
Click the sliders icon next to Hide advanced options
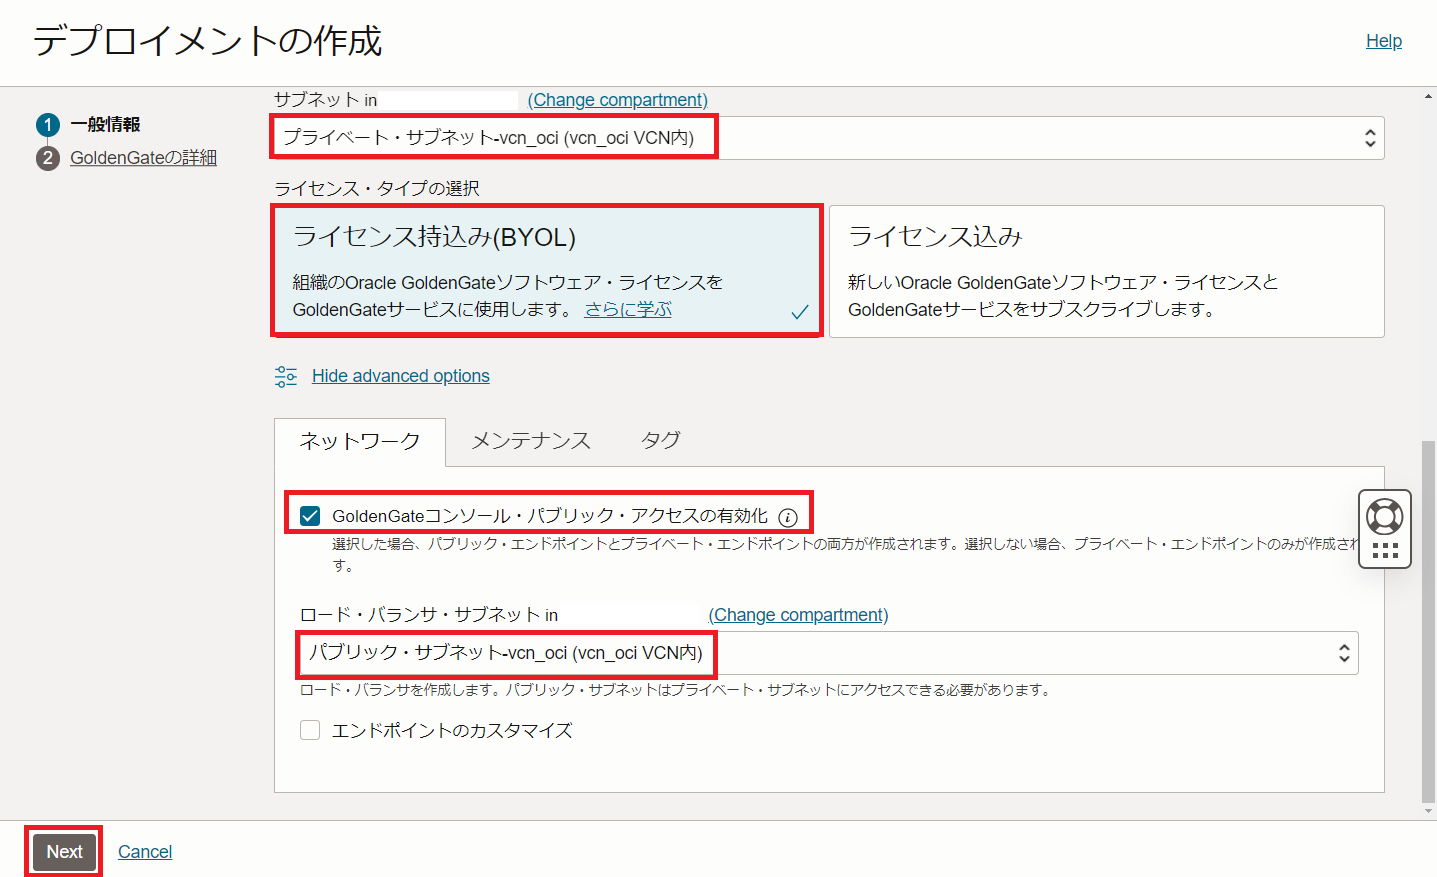286,375
